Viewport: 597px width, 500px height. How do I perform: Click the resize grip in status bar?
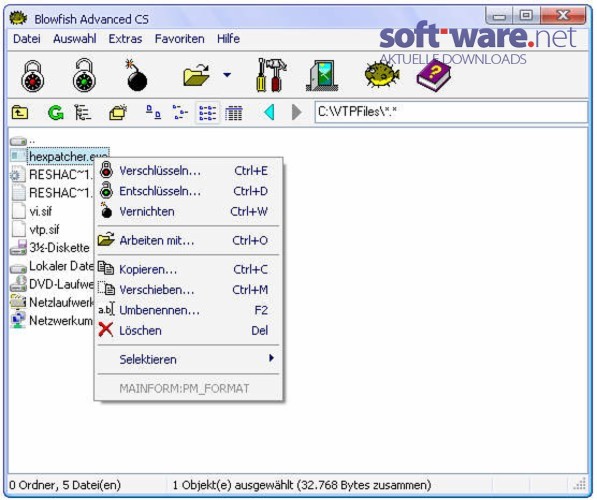[x=579, y=484]
